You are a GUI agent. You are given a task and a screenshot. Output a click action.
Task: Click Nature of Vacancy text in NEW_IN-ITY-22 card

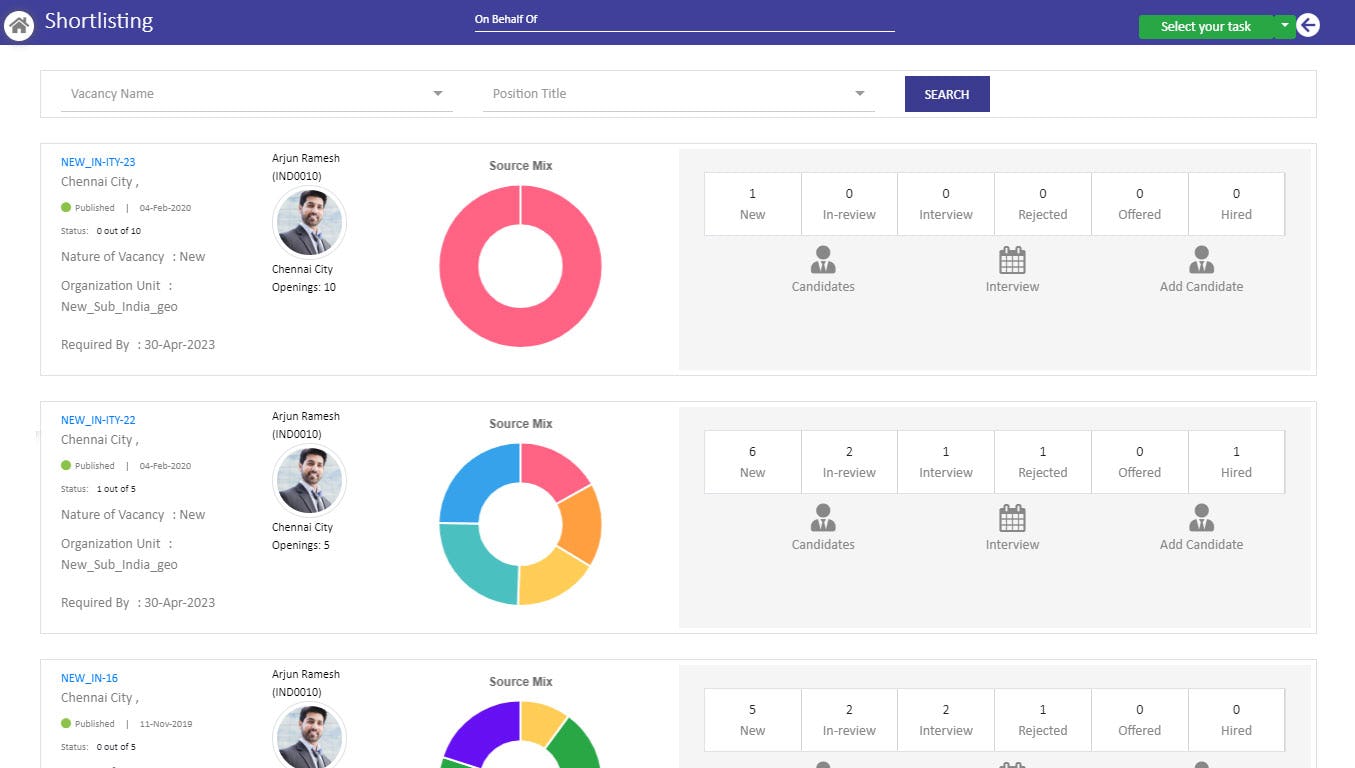click(x=133, y=515)
